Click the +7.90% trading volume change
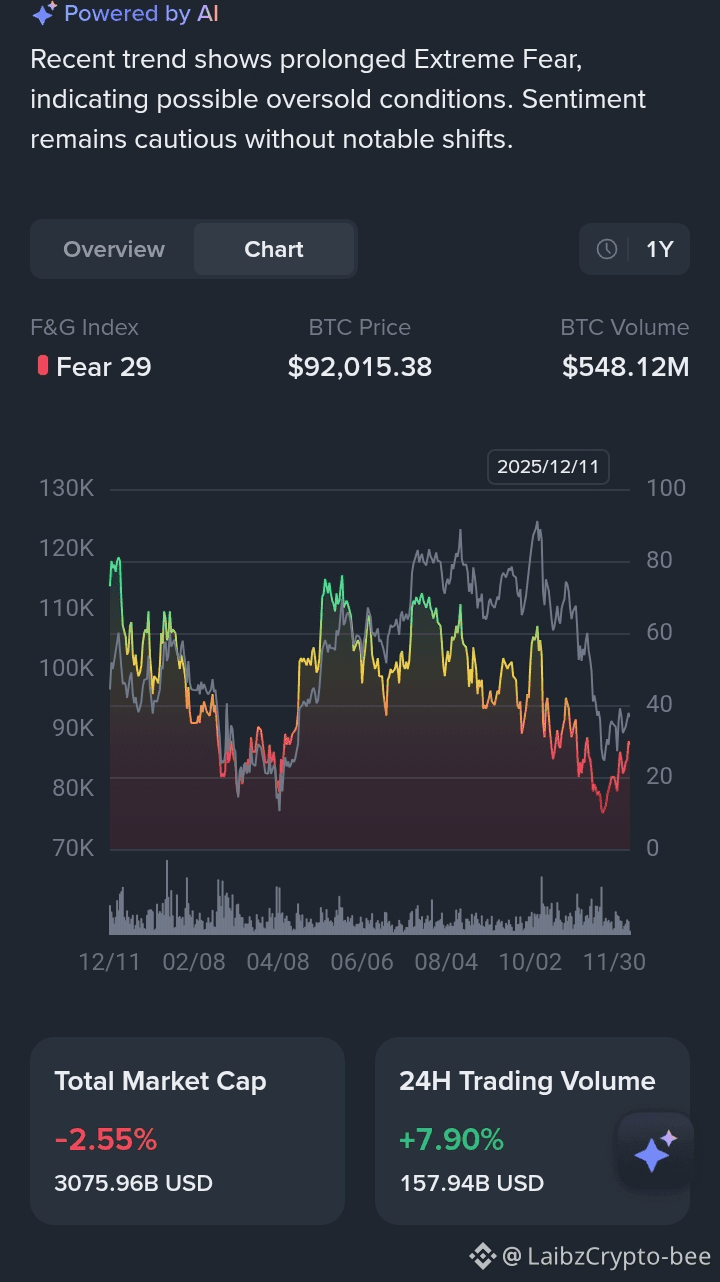Screen dimensions: 720x1282 (451, 1139)
